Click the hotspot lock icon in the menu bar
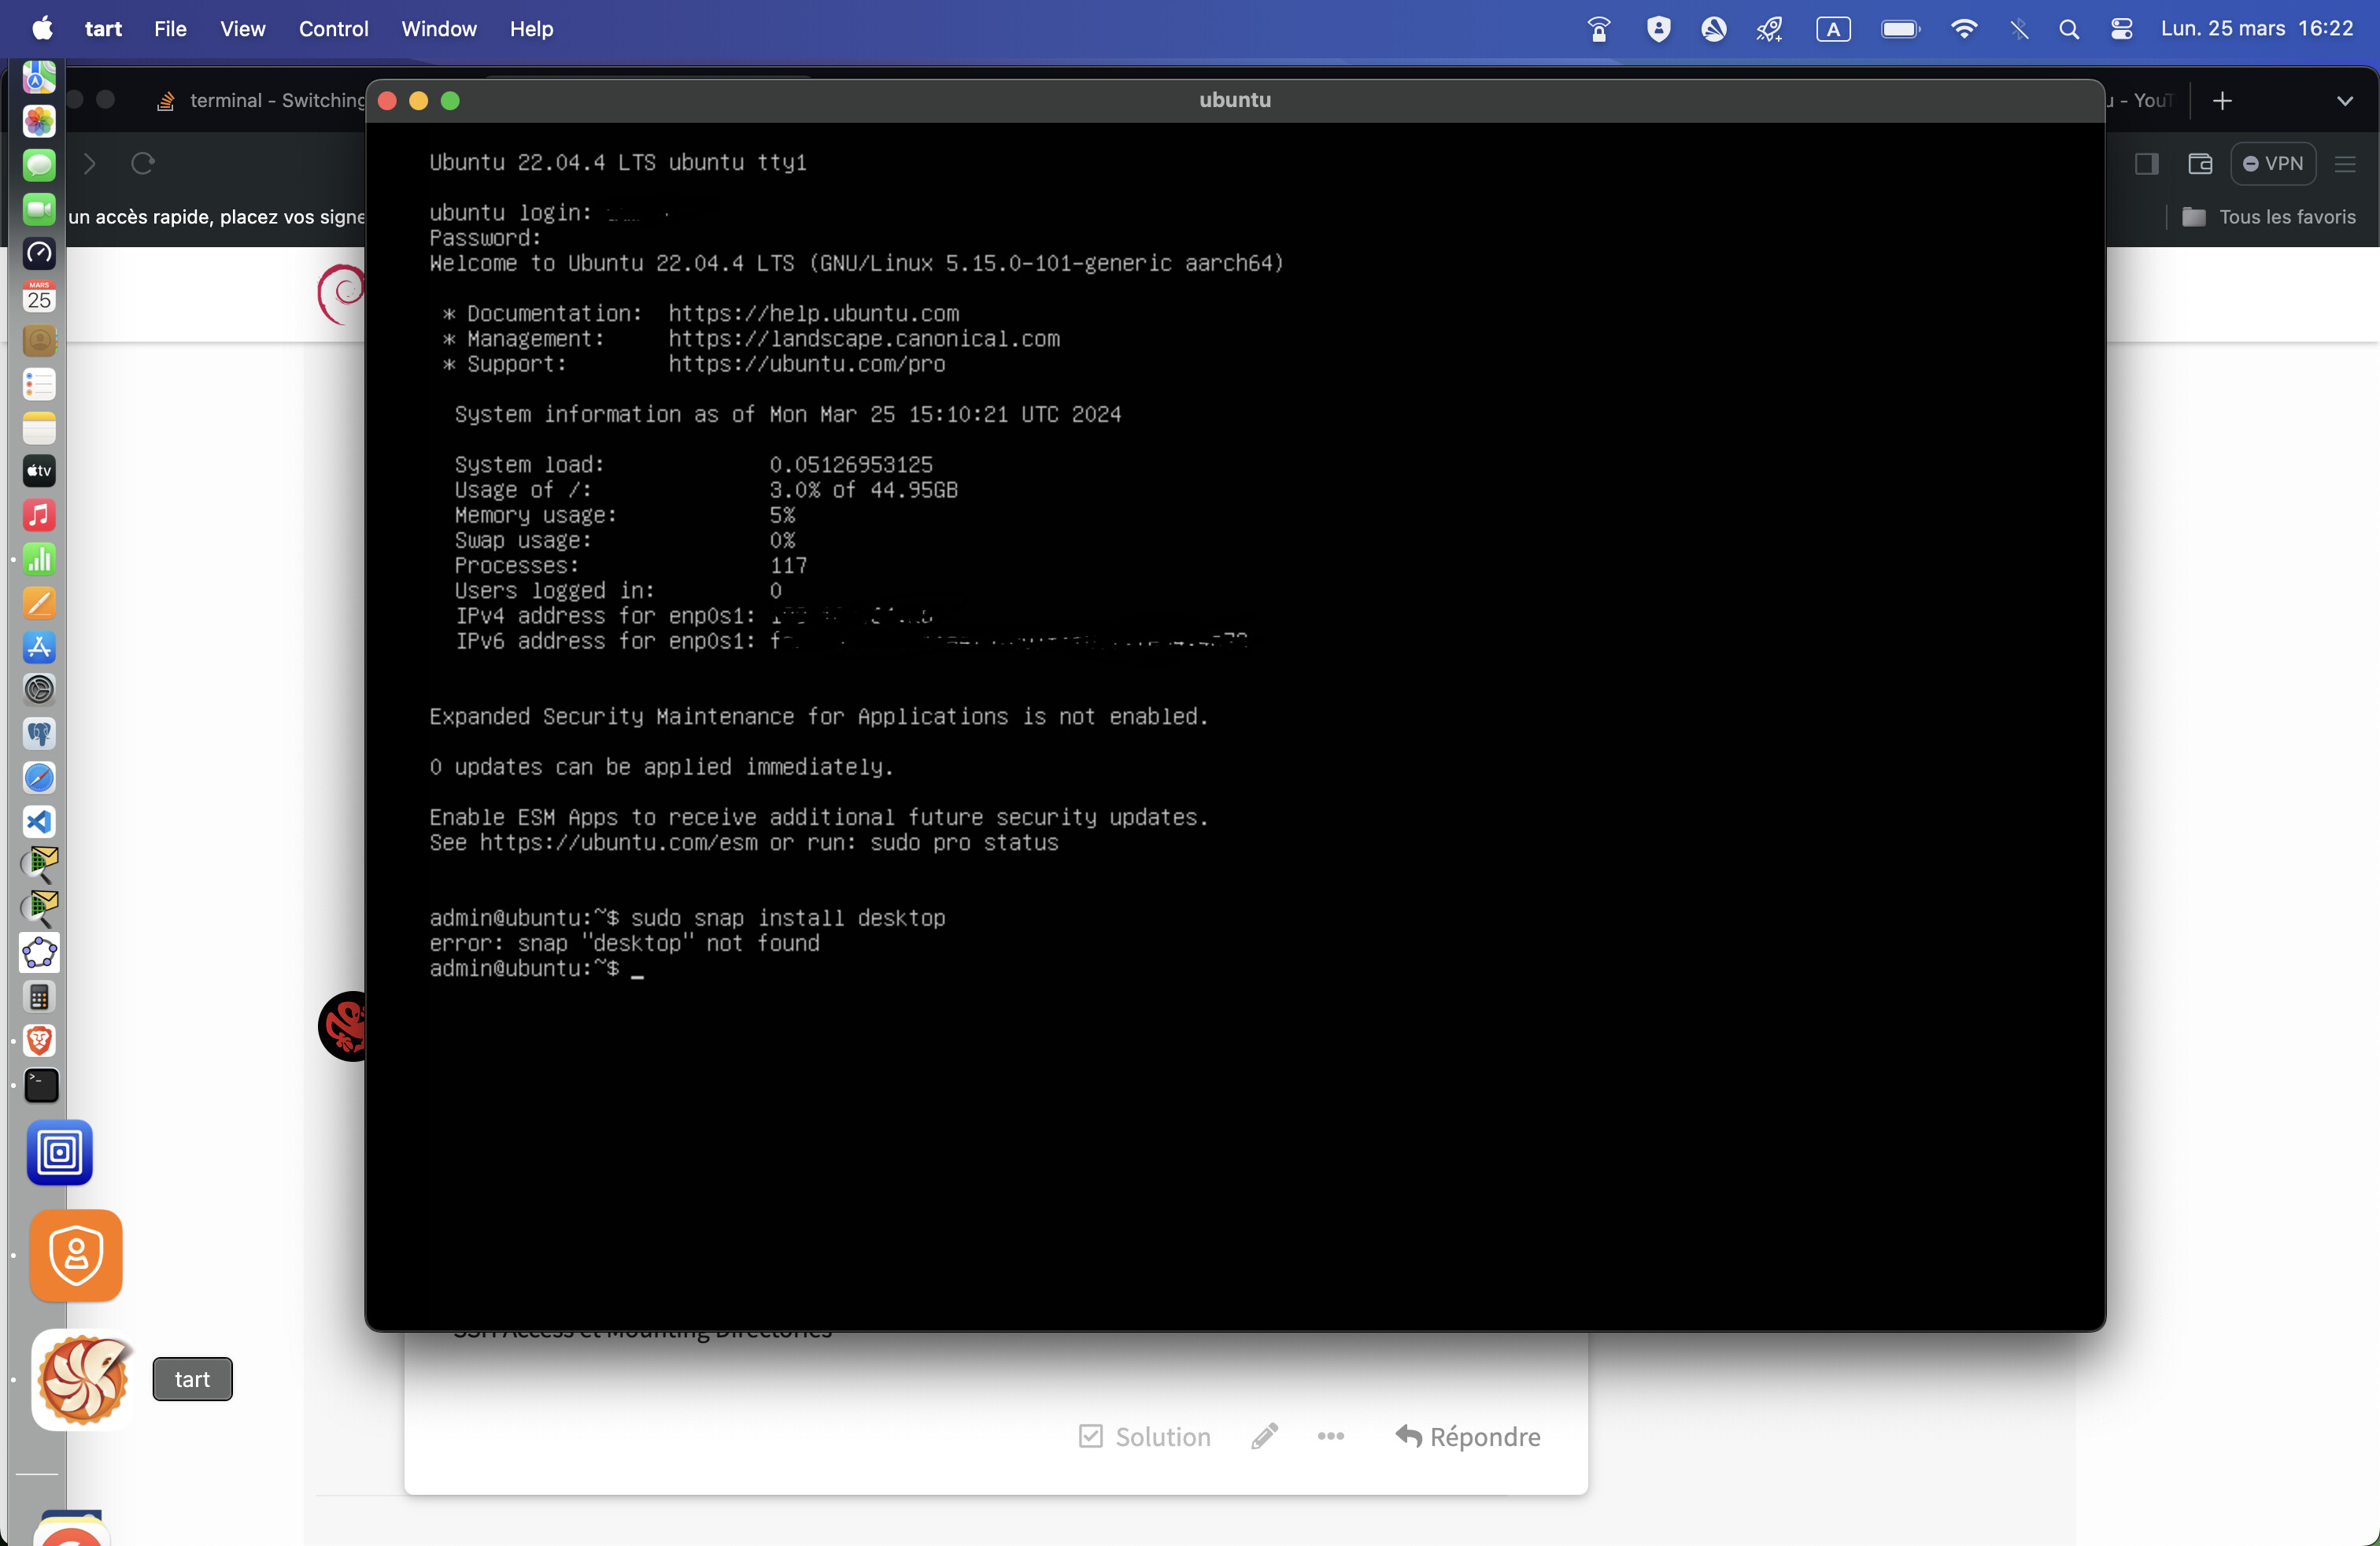2380x1546 pixels. pos(1599,29)
